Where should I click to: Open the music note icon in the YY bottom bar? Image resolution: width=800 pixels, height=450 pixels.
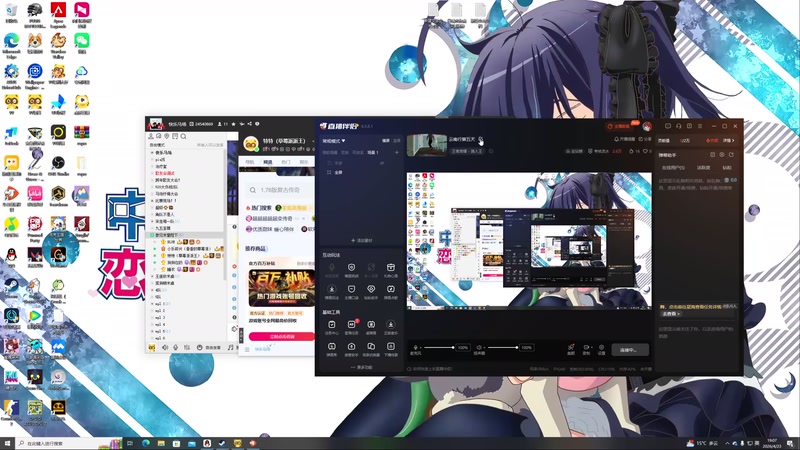(231, 347)
